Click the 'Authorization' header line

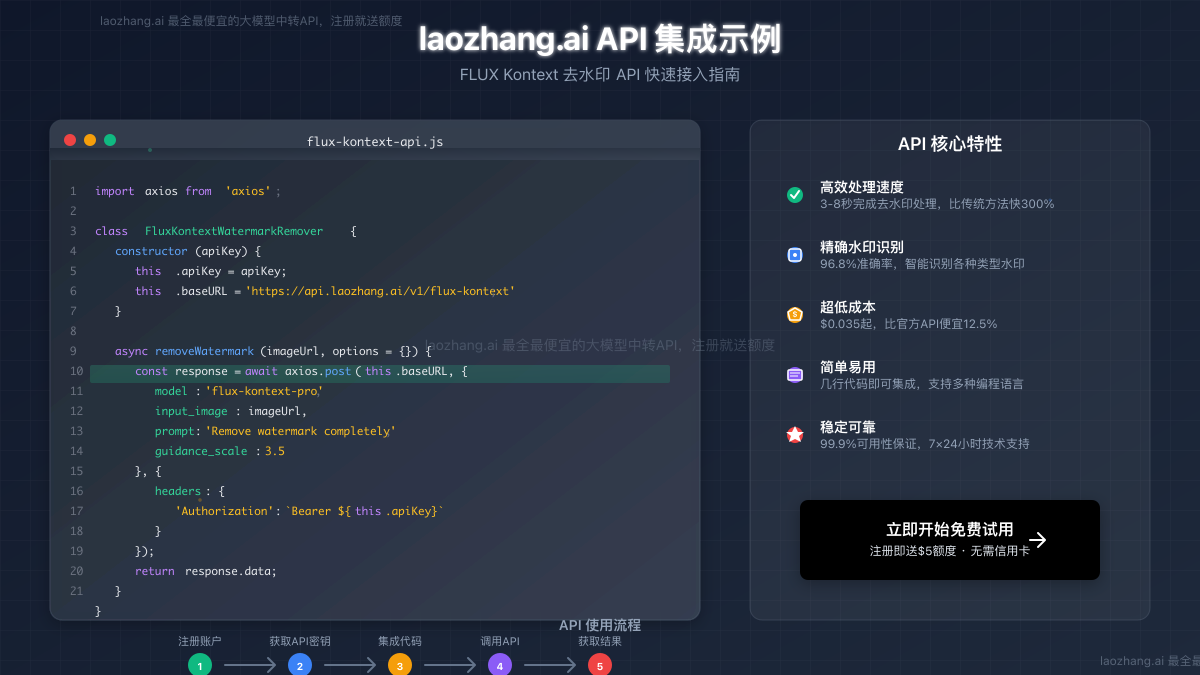coord(309,511)
